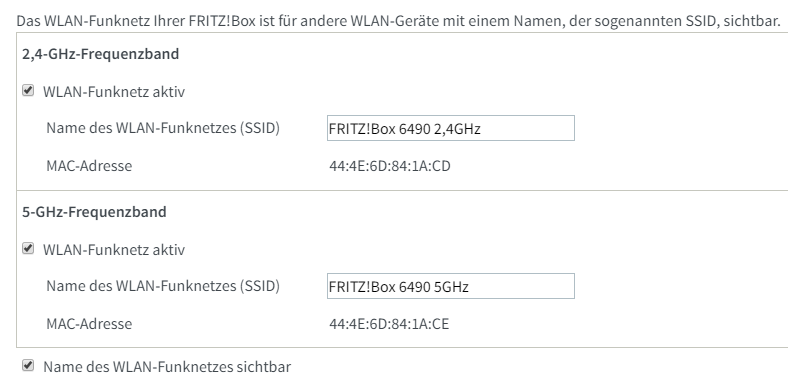The width and height of the screenshot is (788, 380).
Task: Toggle the Name des WLAN-Funknetzes sichtbar checkbox
Action: coord(28,366)
